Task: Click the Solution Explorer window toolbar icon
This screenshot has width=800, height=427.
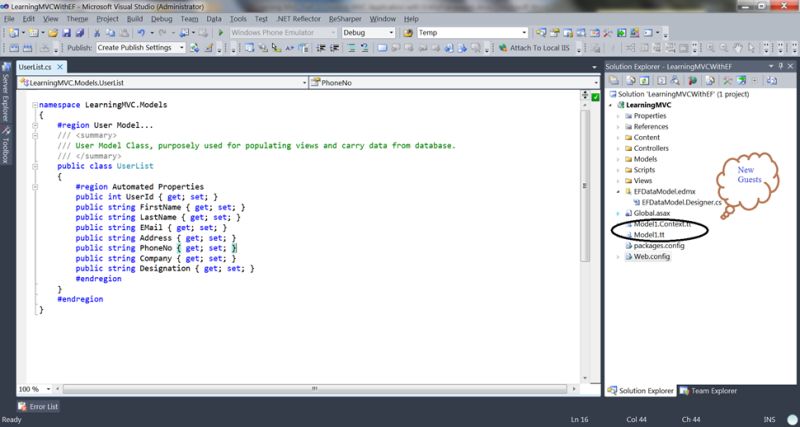Action: 540,33
